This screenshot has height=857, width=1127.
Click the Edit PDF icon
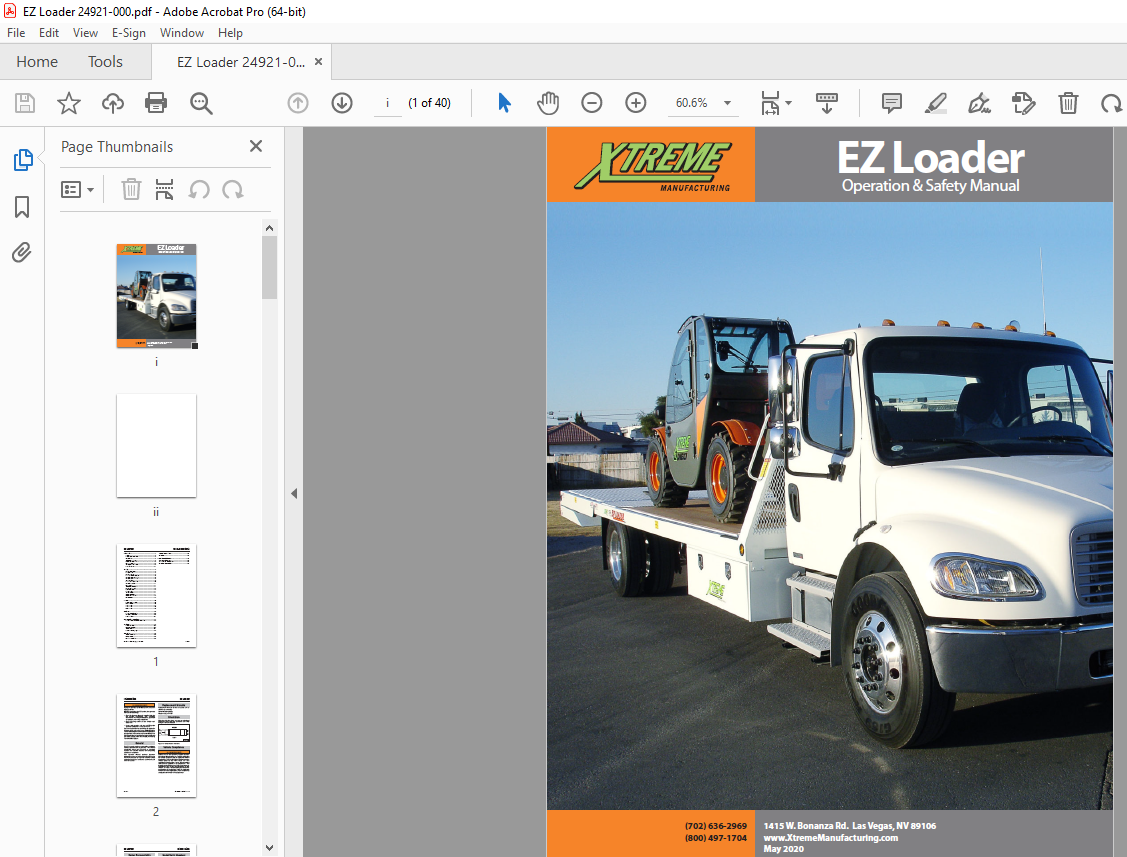[1024, 103]
